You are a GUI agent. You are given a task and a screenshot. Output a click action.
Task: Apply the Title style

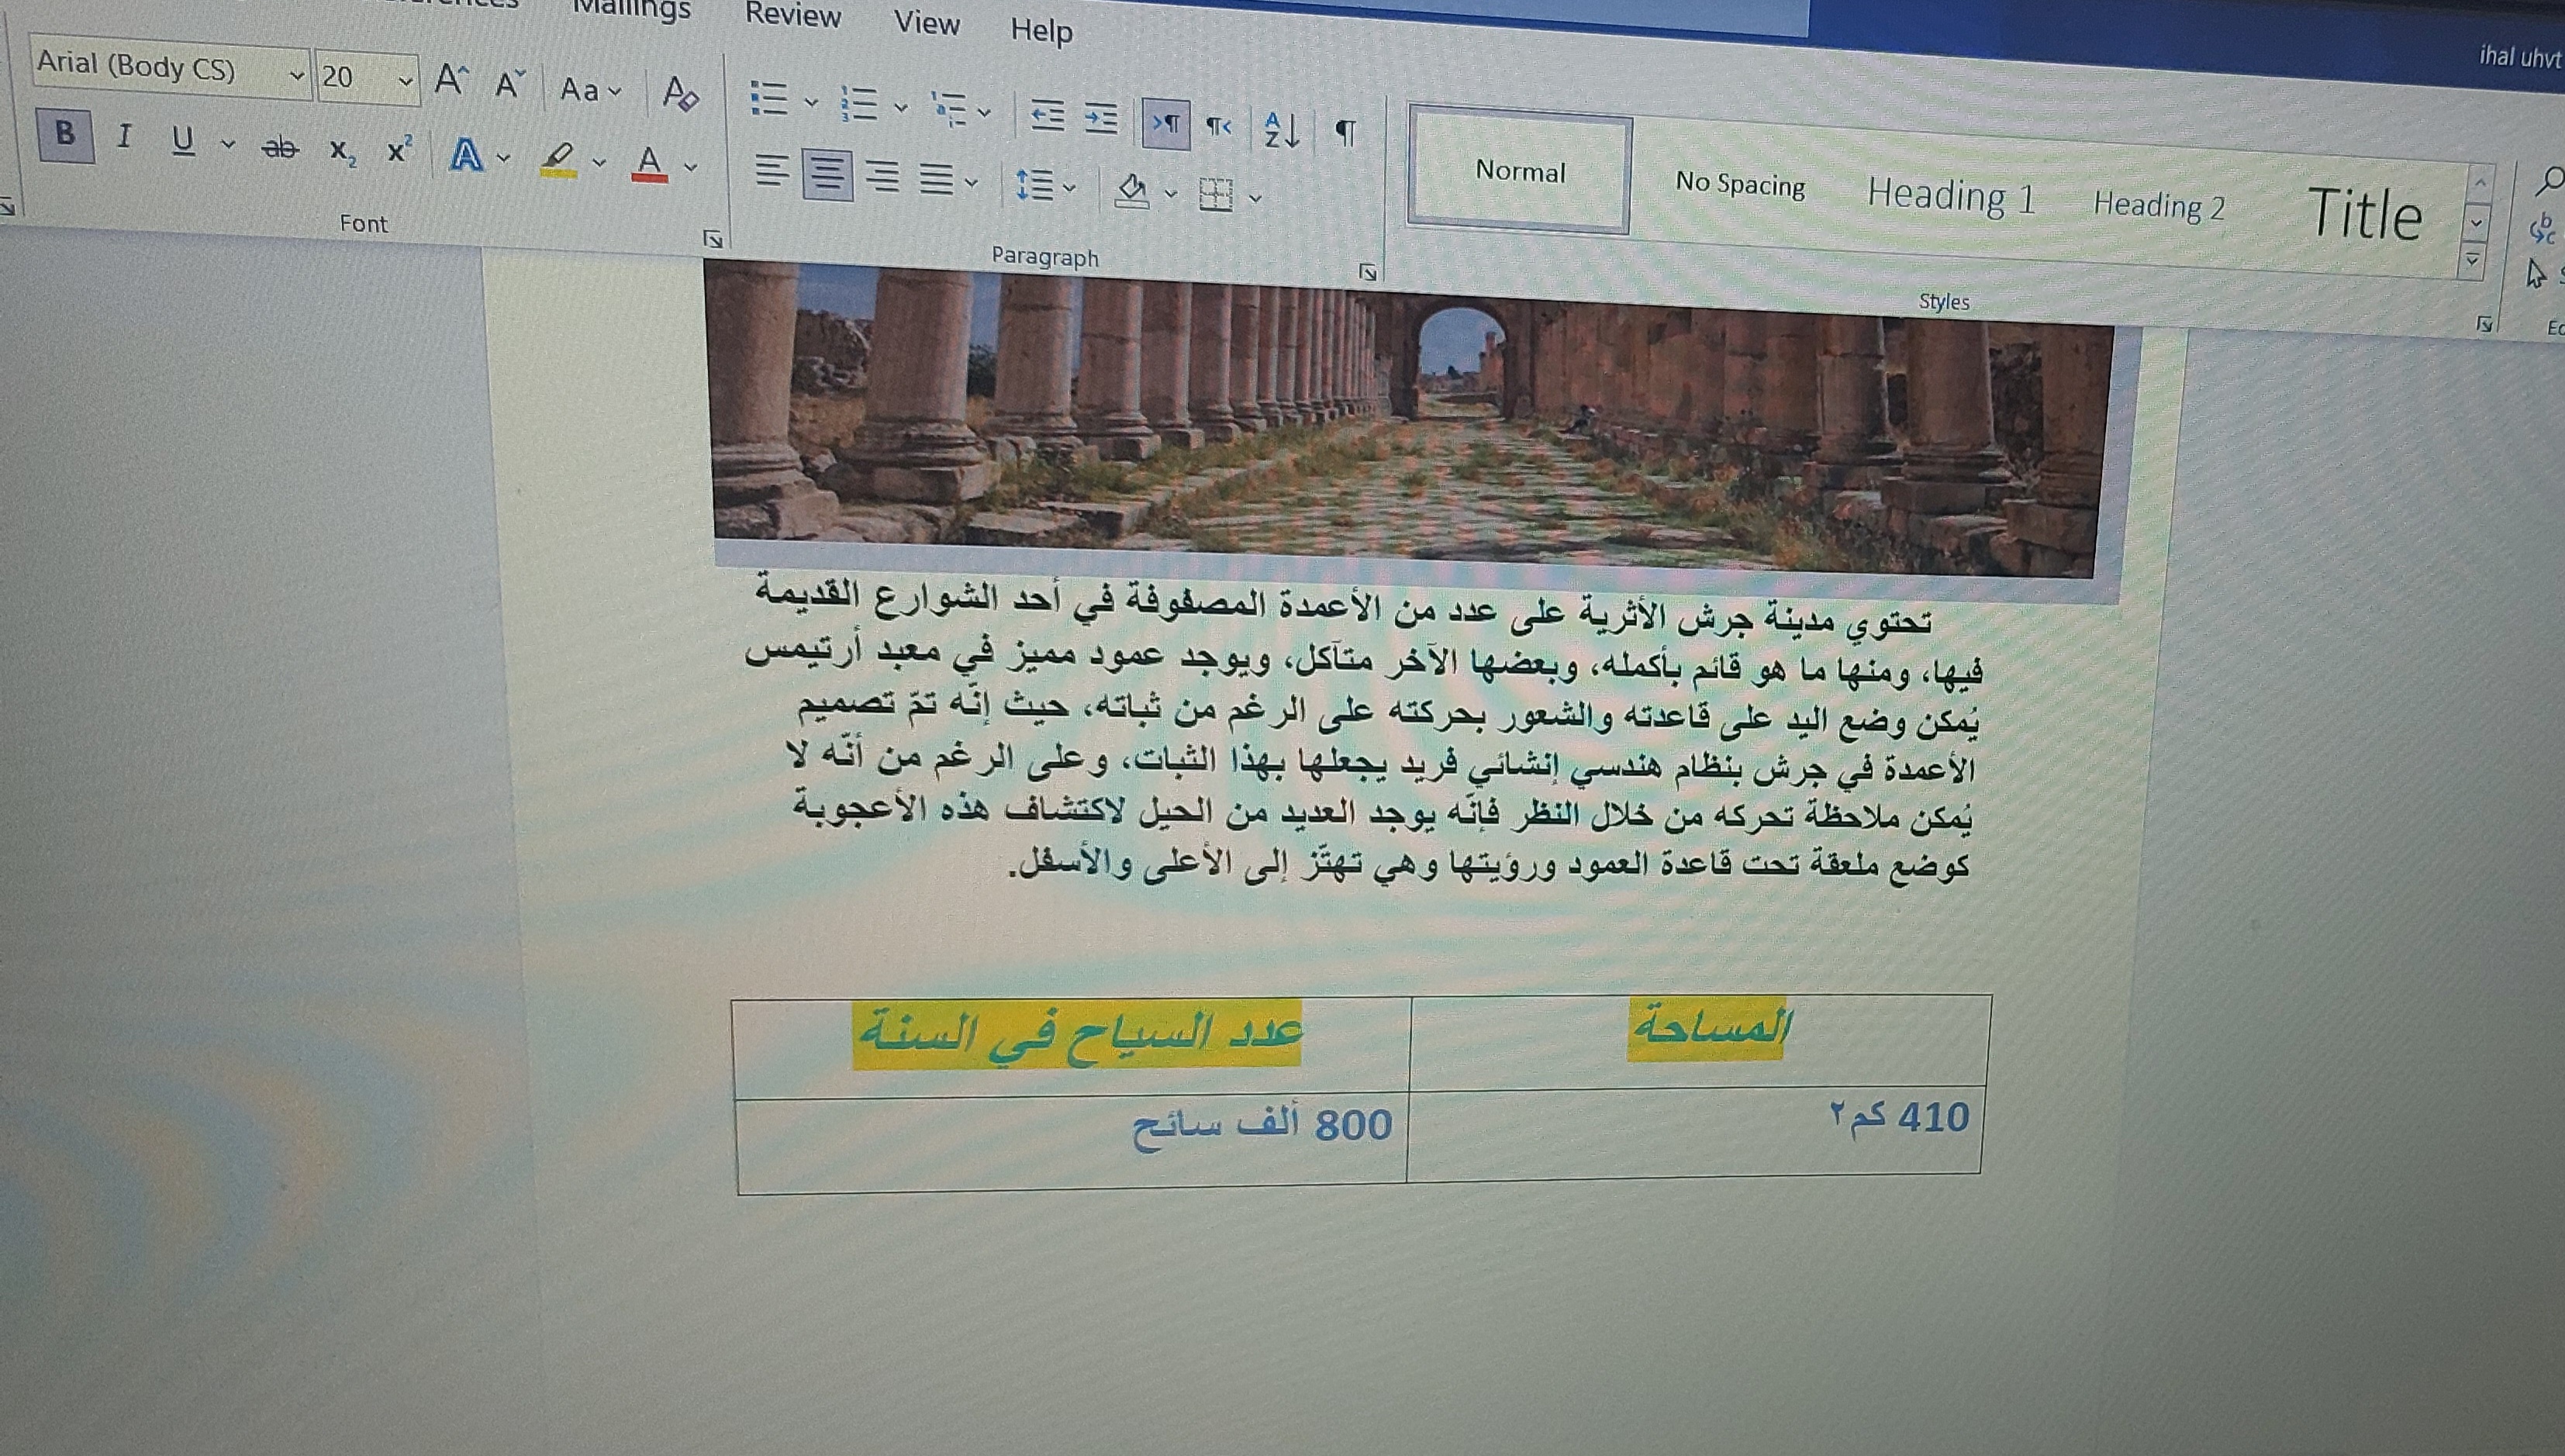coord(2364,214)
